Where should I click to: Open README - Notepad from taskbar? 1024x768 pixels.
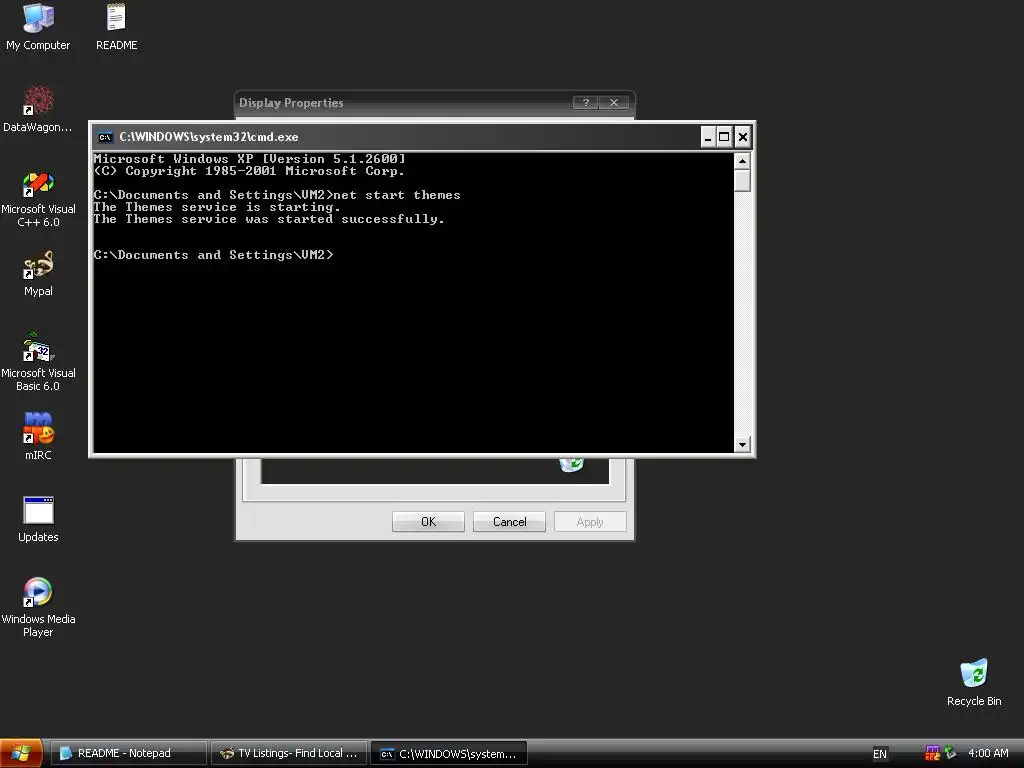129,753
